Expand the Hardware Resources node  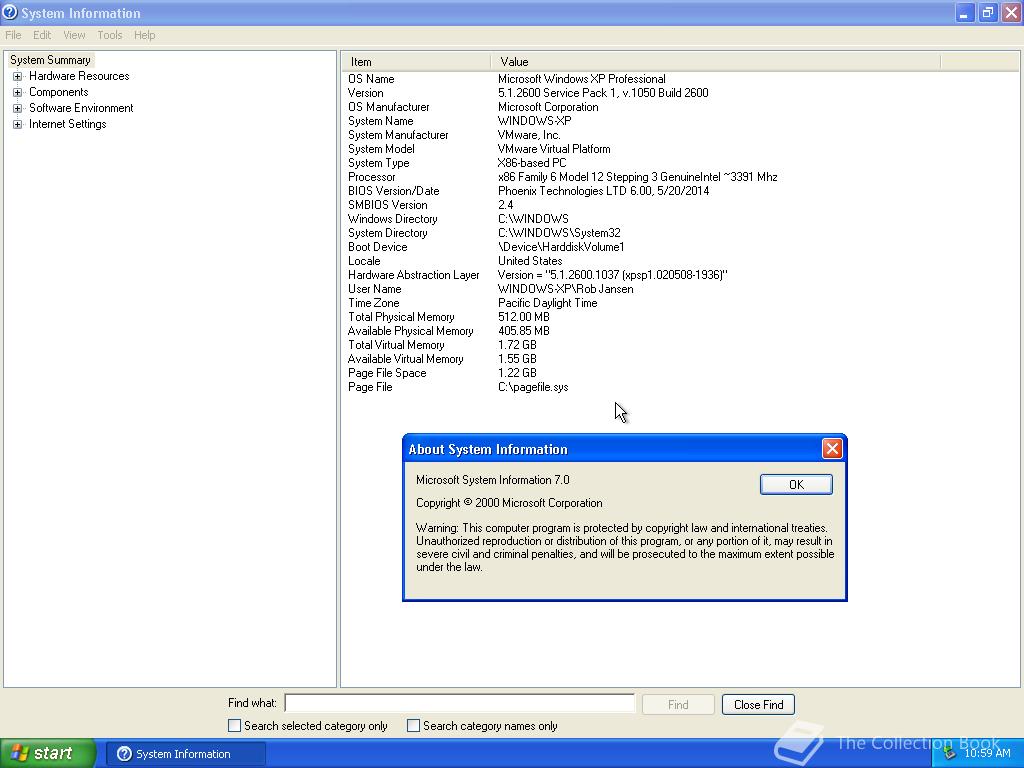18,76
